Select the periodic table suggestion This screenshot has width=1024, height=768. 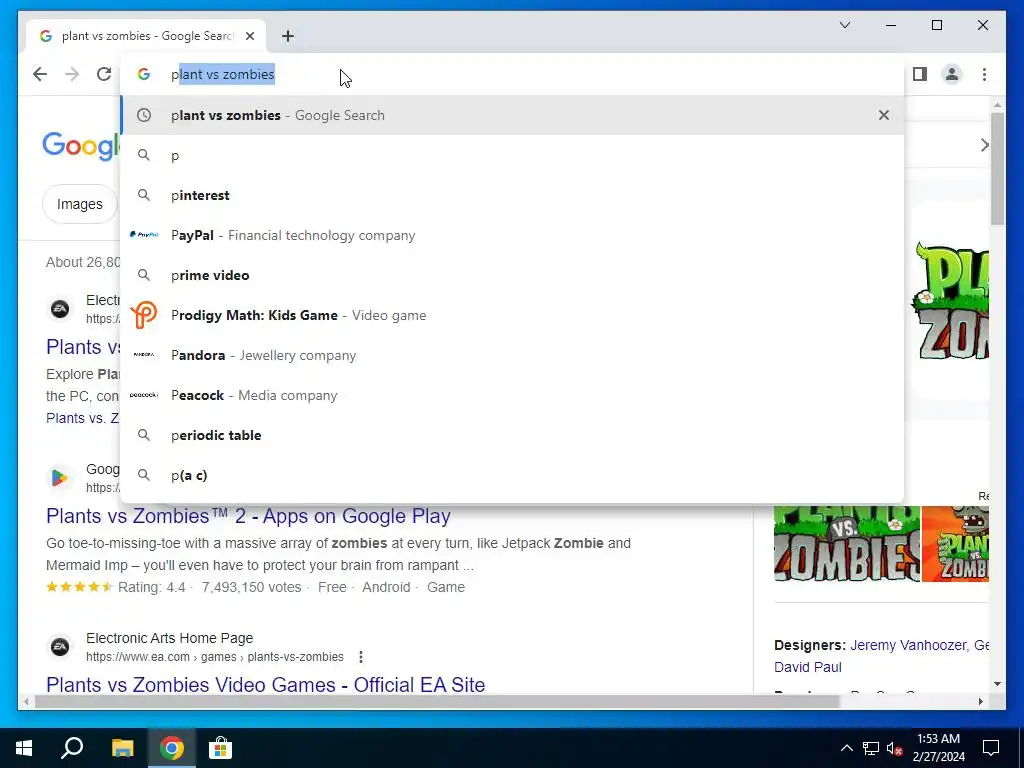512,435
